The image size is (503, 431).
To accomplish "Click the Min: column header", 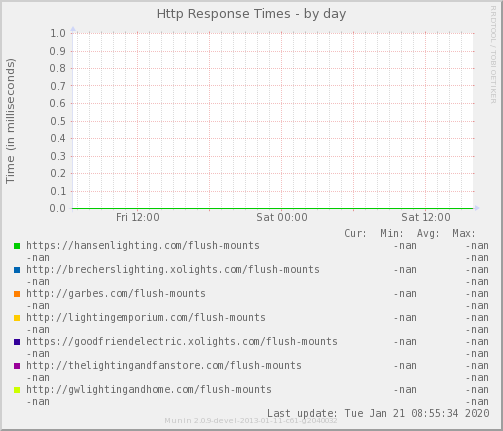I will pyautogui.click(x=392, y=233).
